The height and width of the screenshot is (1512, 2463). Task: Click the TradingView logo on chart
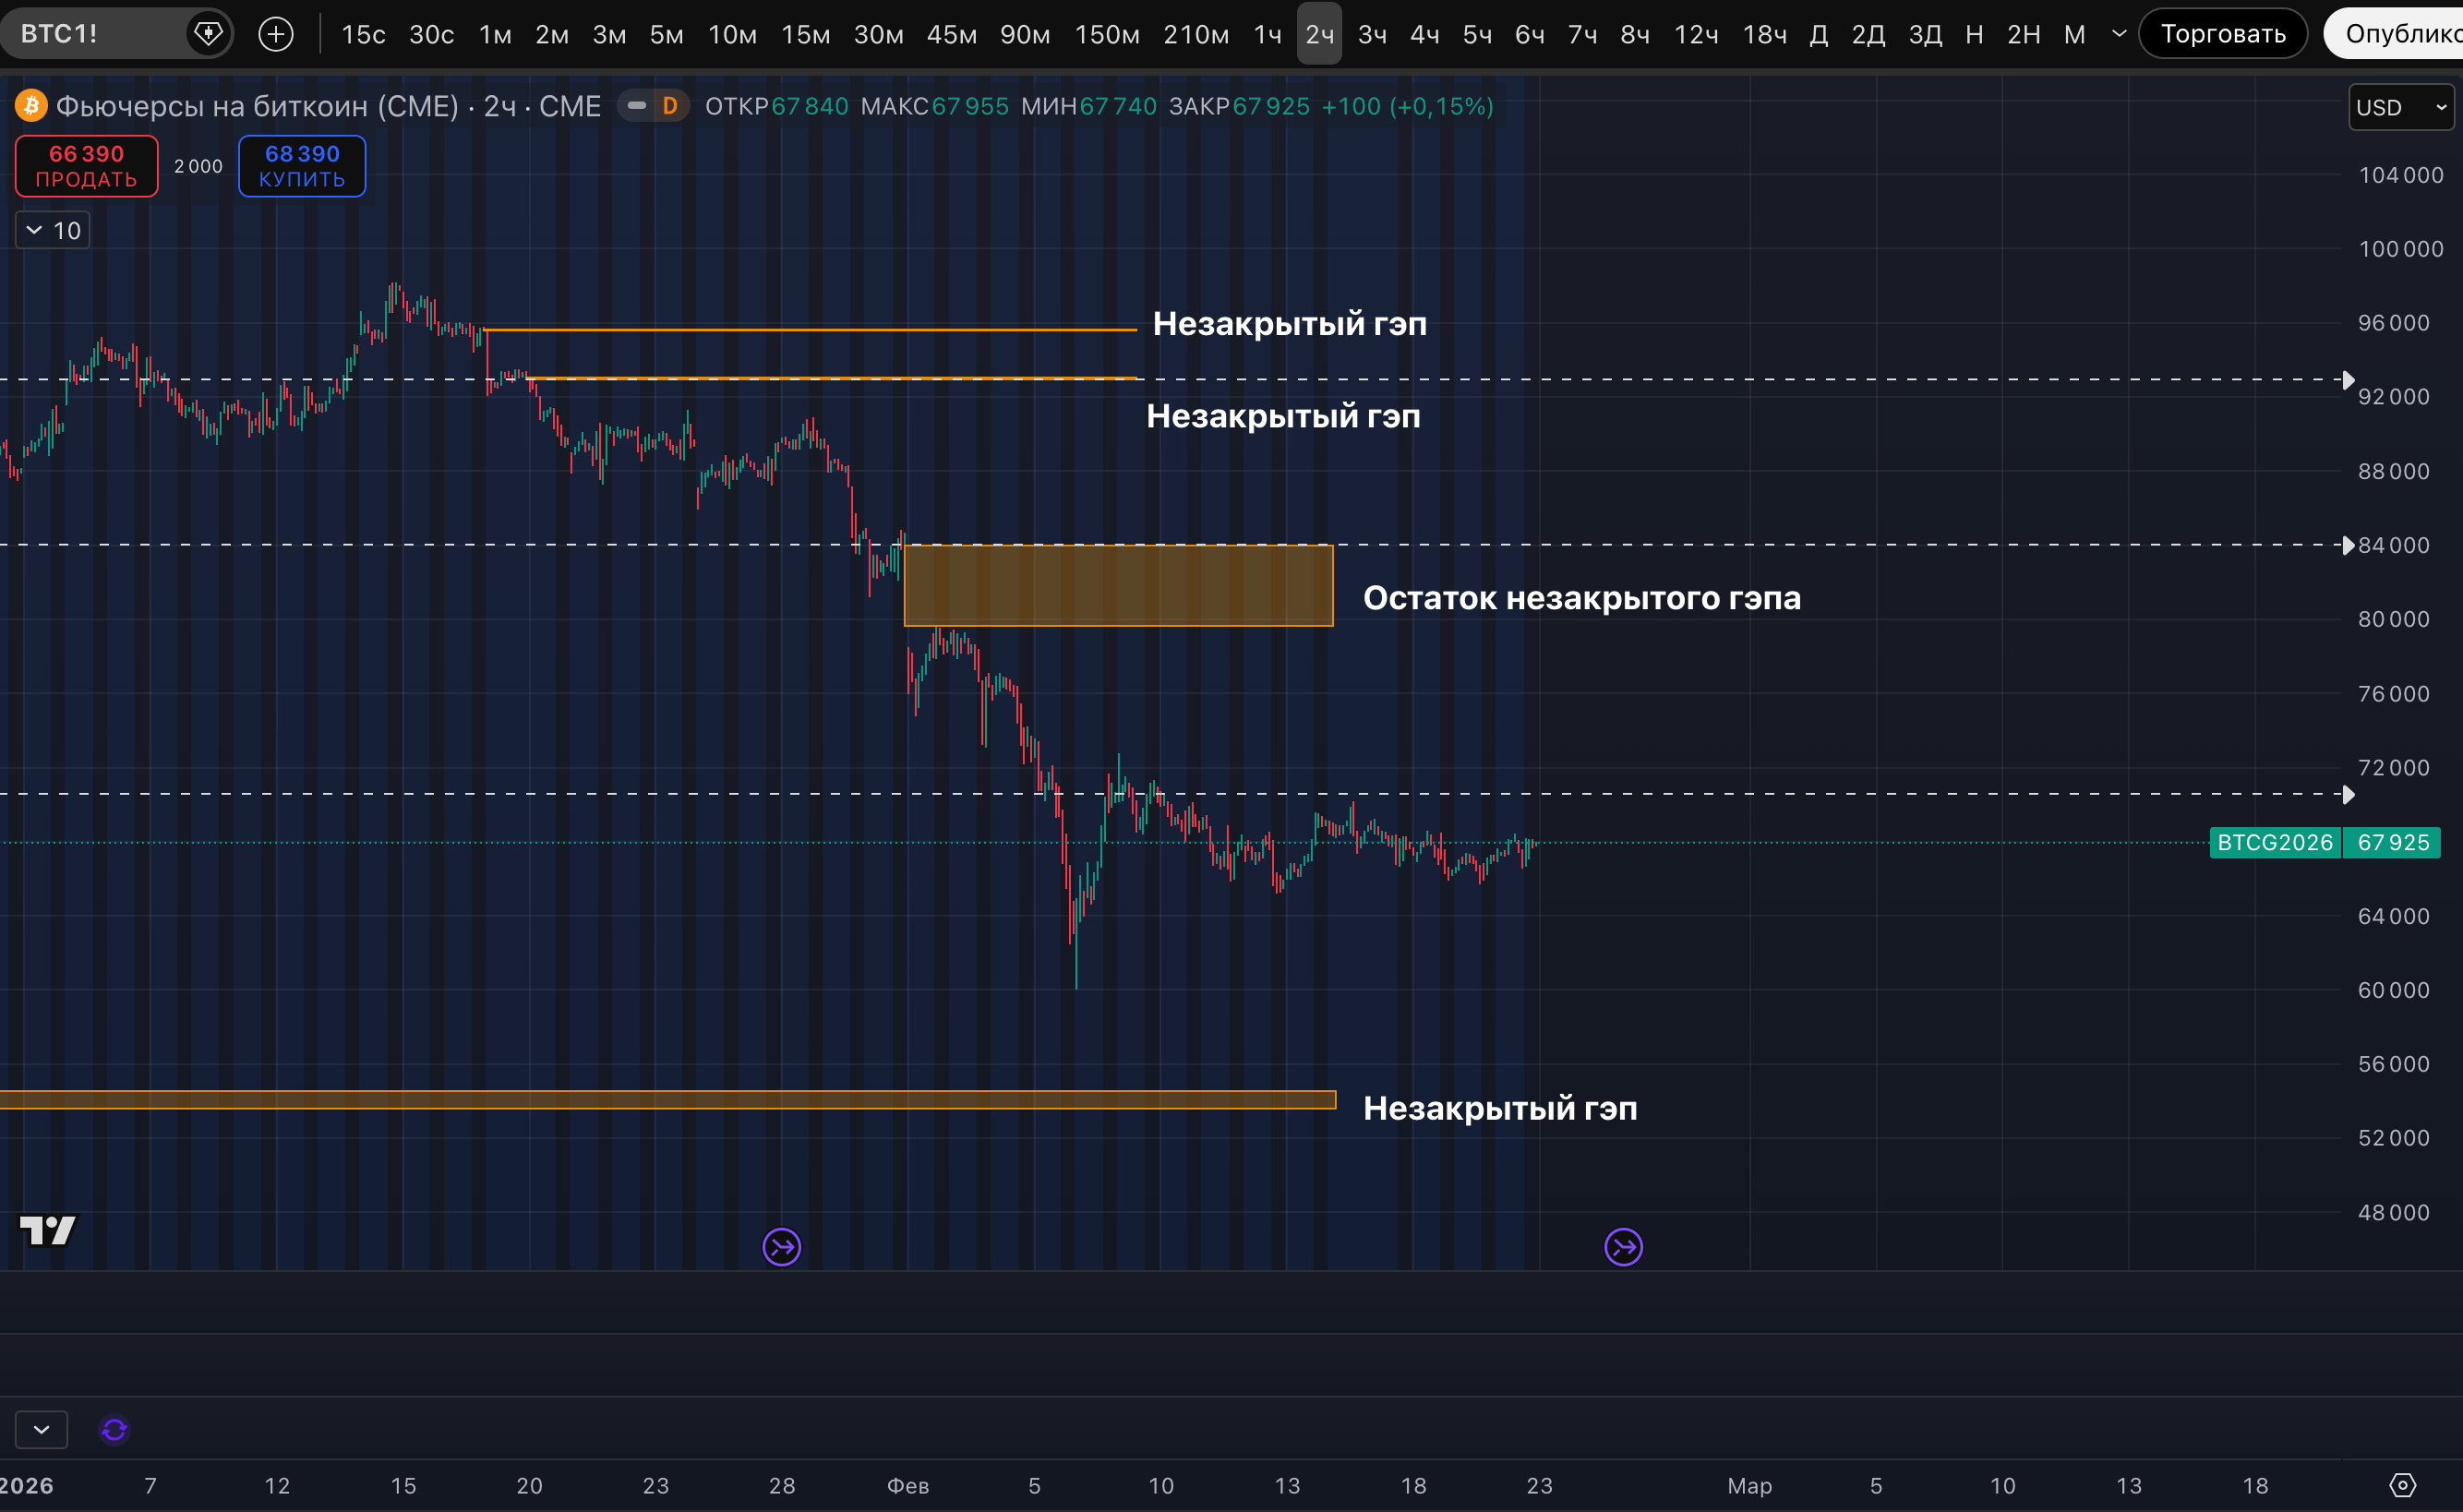coord(47,1230)
